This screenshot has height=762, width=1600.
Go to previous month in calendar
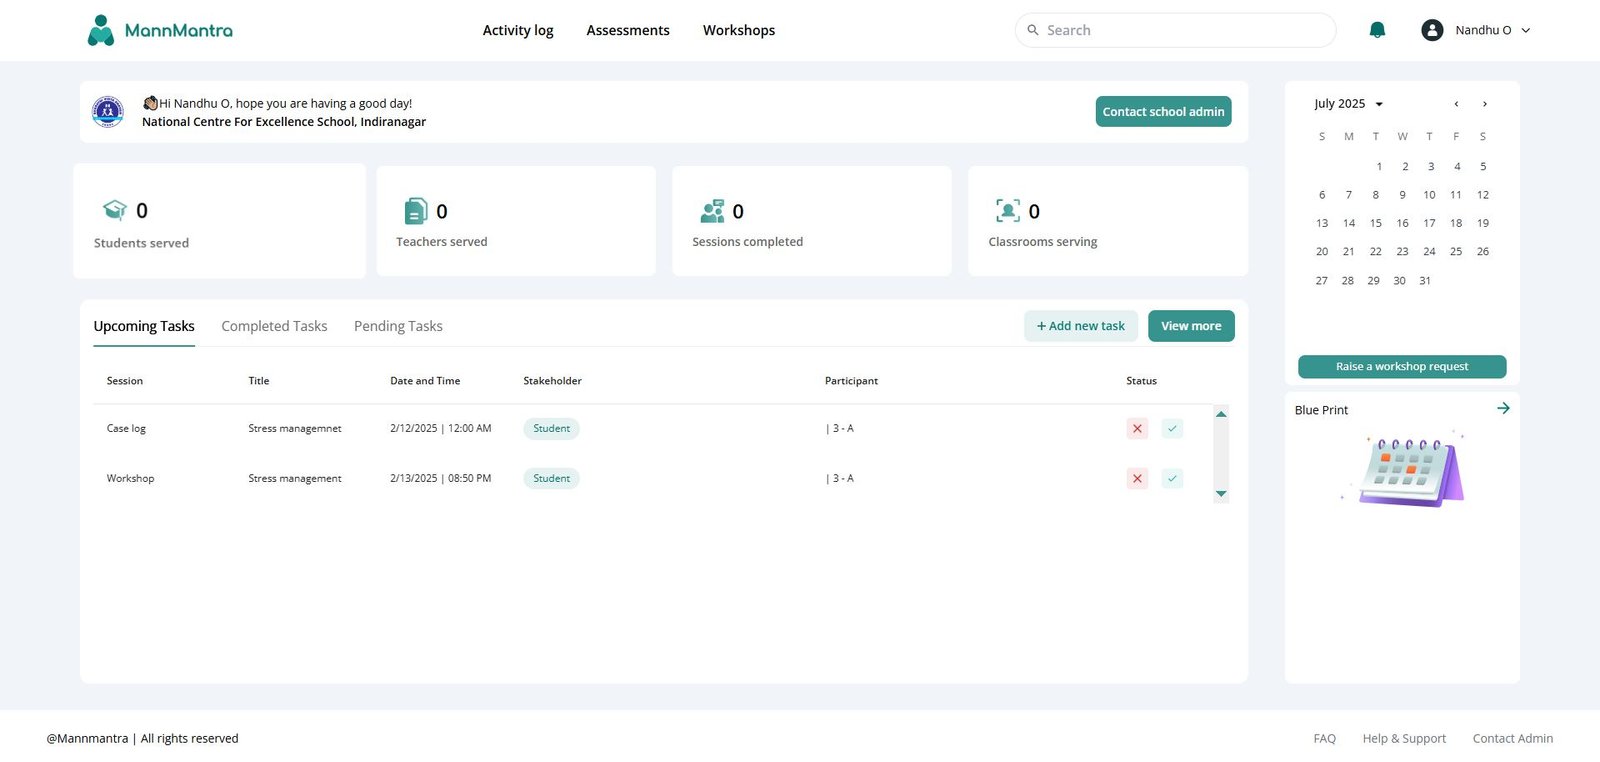(1456, 104)
